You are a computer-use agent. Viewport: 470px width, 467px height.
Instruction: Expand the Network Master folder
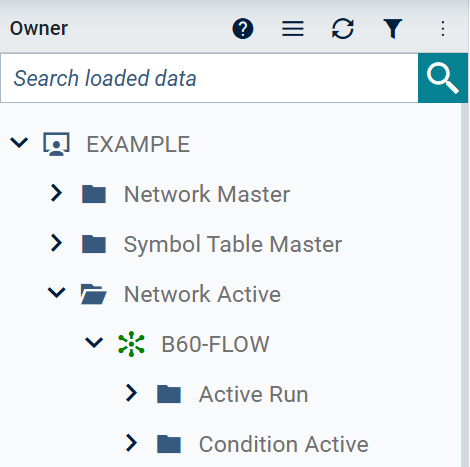pyautogui.click(x=56, y=193)
